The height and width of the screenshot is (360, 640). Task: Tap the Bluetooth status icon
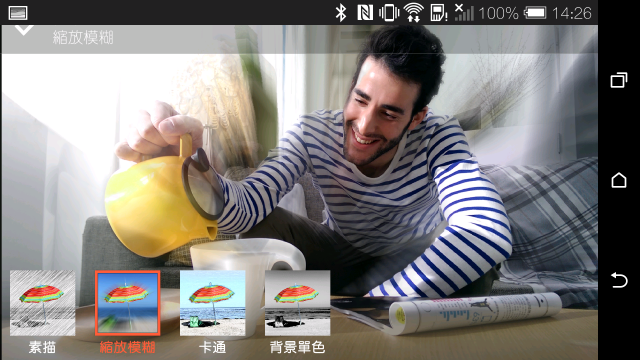341,13
